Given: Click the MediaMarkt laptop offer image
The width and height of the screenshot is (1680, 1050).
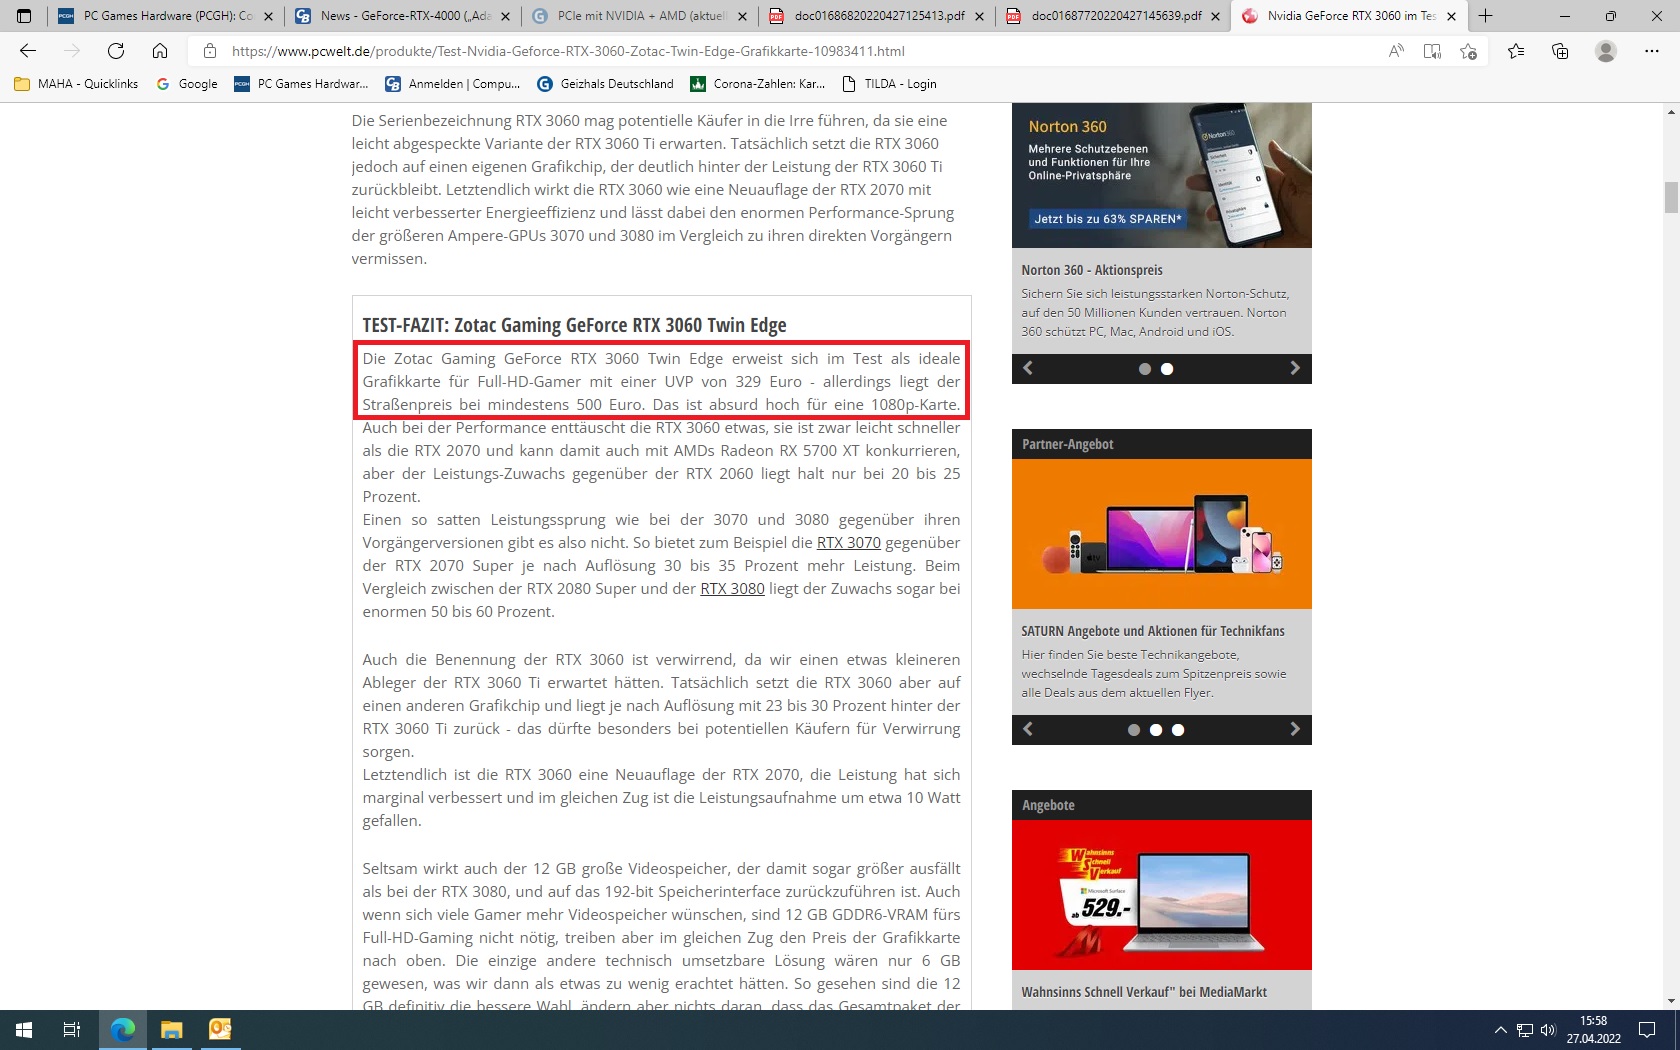Looking at the screenshot, I should tap(1162, 895).
